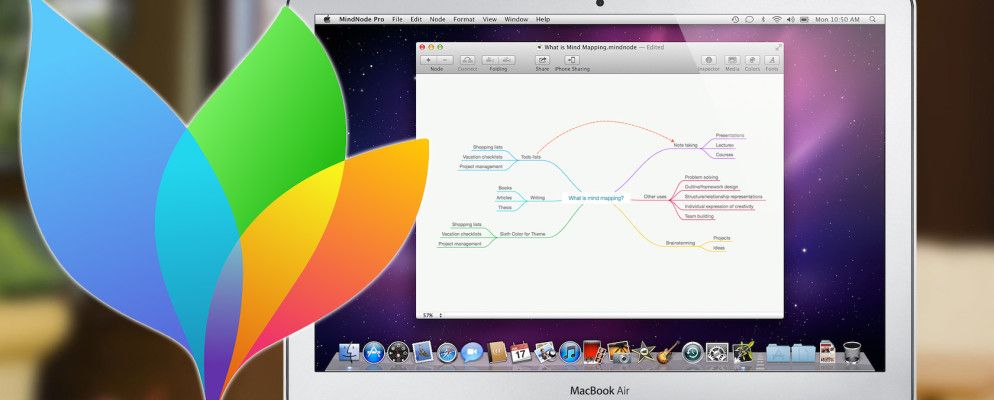The image size is (994, 400).
Task: Open iTunes from the Dock
Action: 570,352
